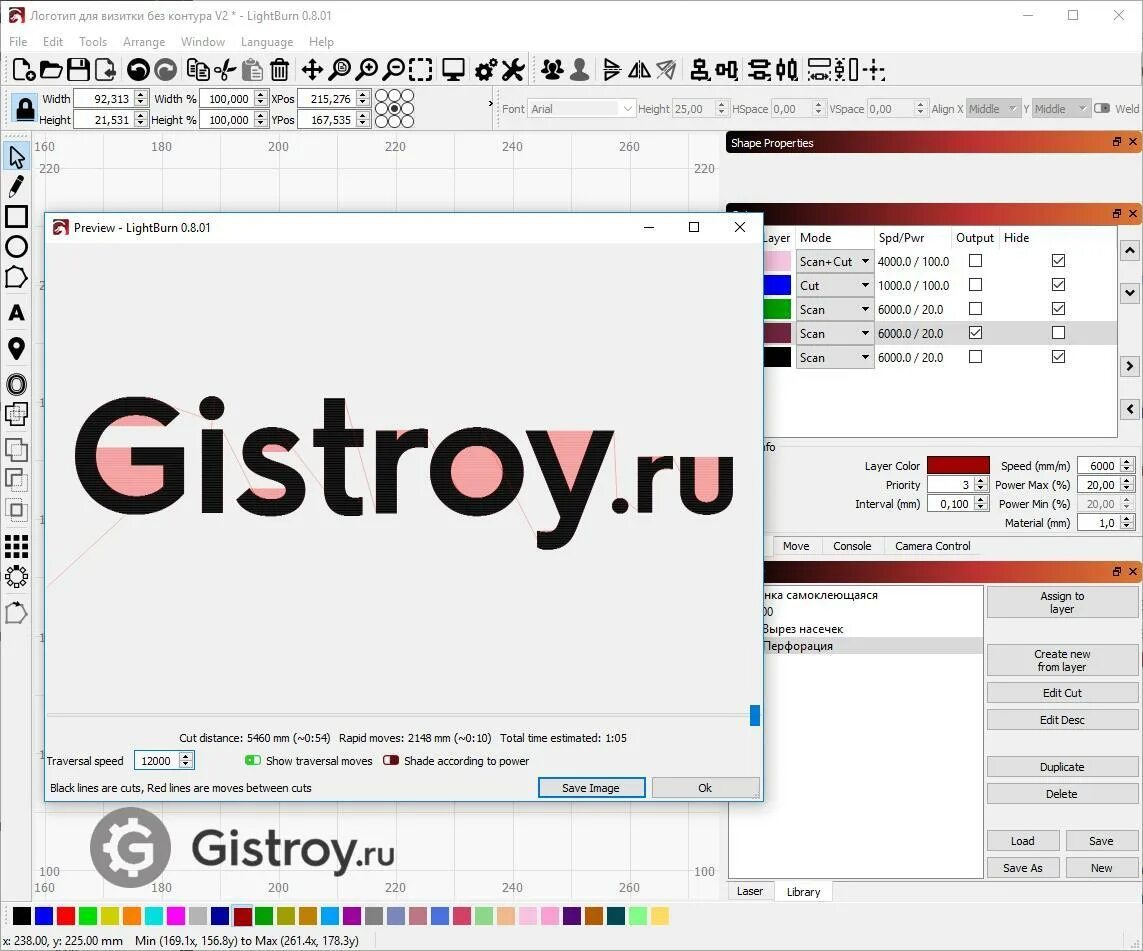Select the Text tool "A"
The image size is (1143, 951).
pos(16,313)
